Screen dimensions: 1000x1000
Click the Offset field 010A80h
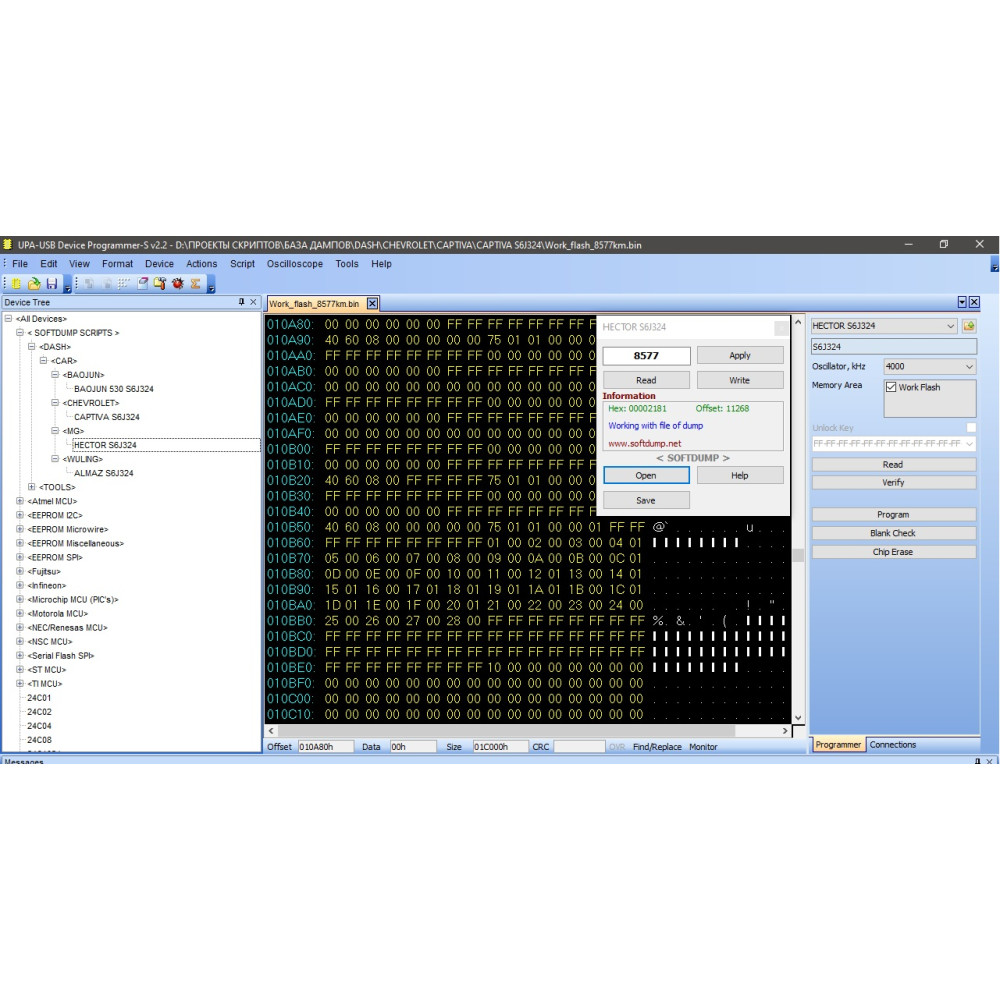pyautogui.click(x=326, y=747)
